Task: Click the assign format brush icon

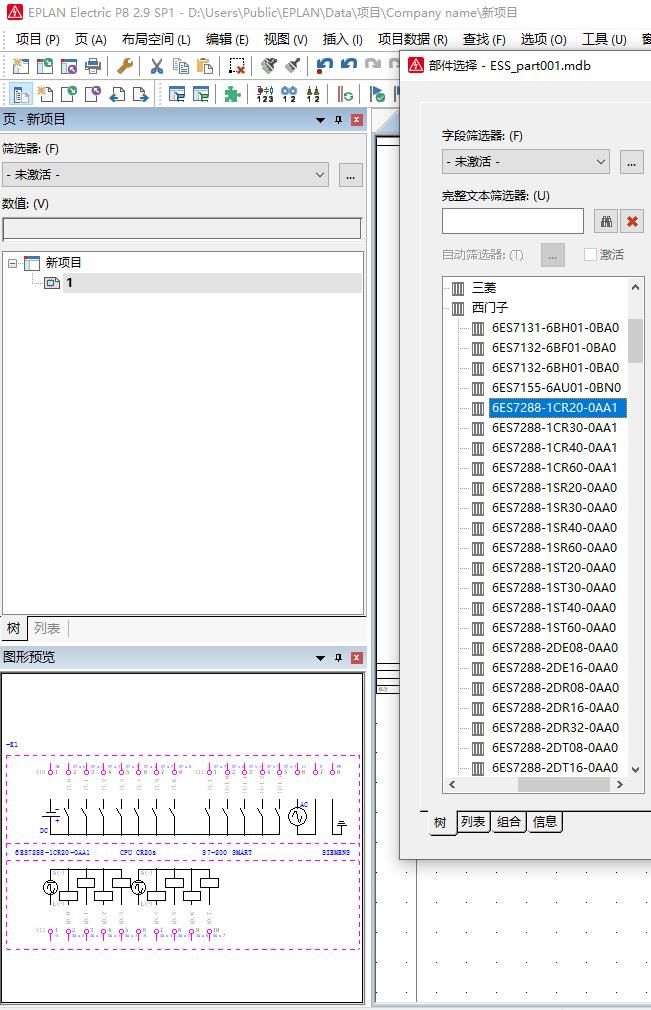Action: [293, 66]
